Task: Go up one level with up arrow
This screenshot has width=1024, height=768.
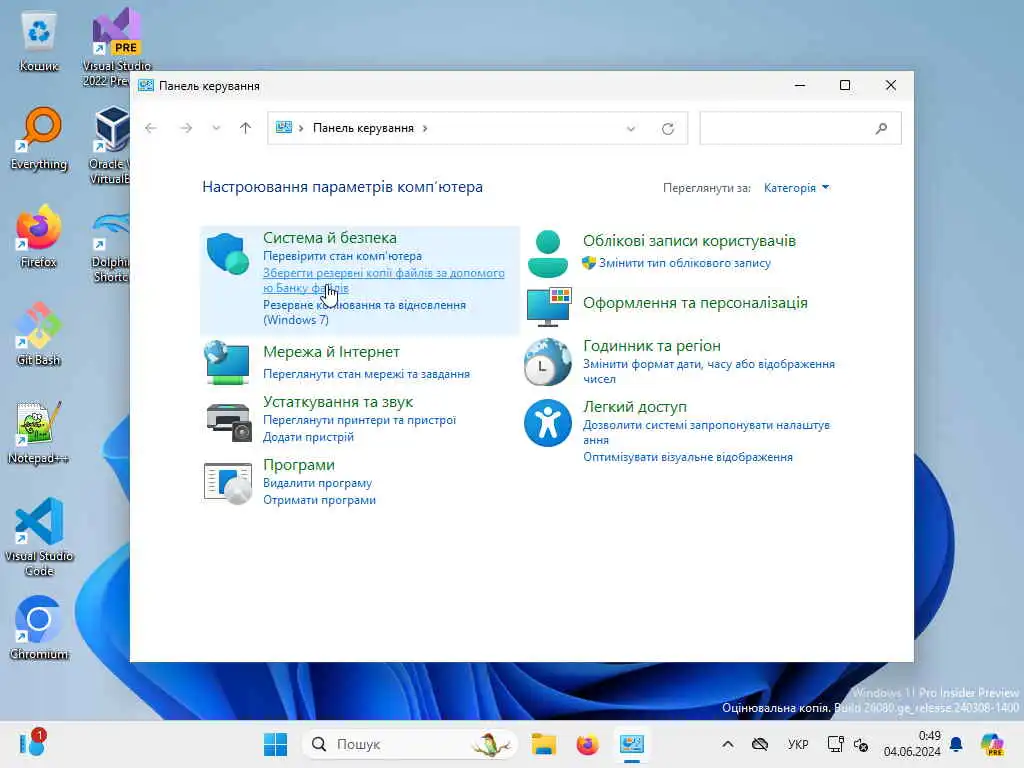Action: coord(246,128)
